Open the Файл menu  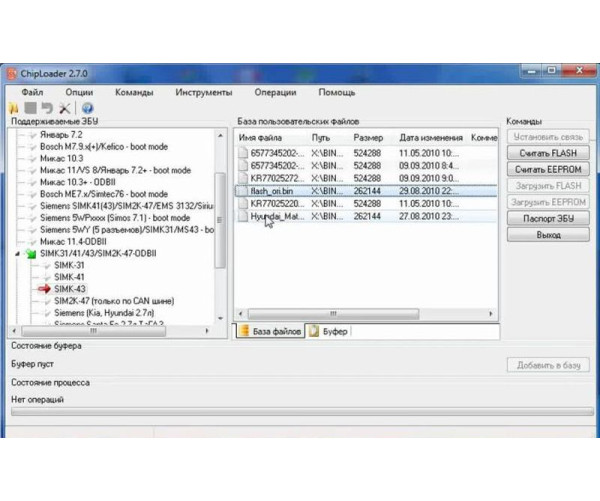(31, 92)
